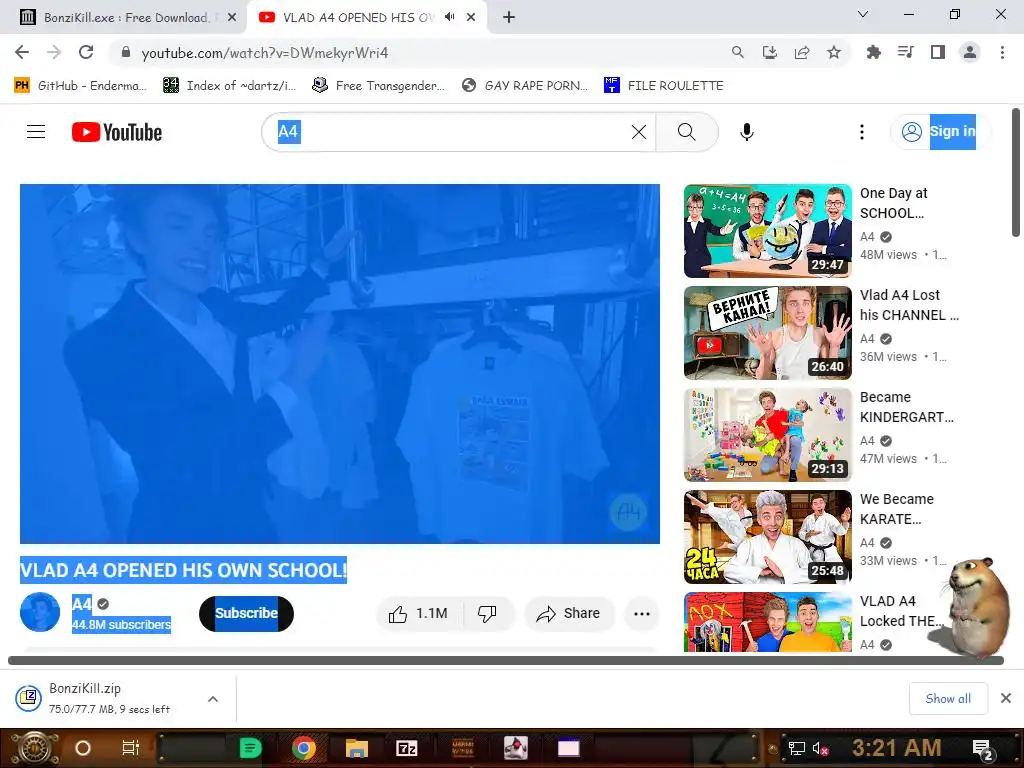The height and width of the screenshot is (768, 1024).
Task: Clear the YouTube search box
Action: coord(639,132)
